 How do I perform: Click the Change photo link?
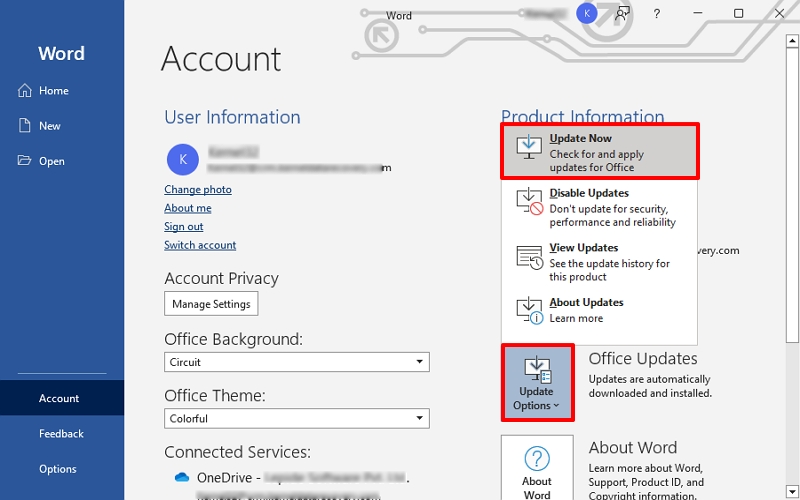pyautogui.click(x=198, y=190)
